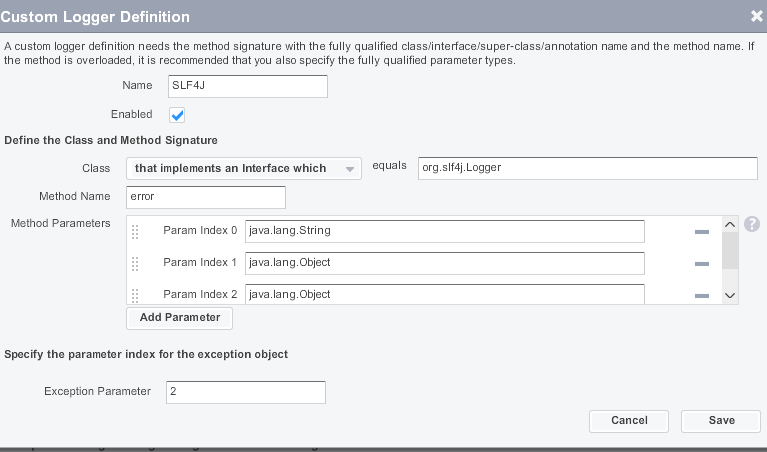Edit Param Index 0 java.lang.String field
The width and height of the screenshot is (767, 452).
coord(444,231)
